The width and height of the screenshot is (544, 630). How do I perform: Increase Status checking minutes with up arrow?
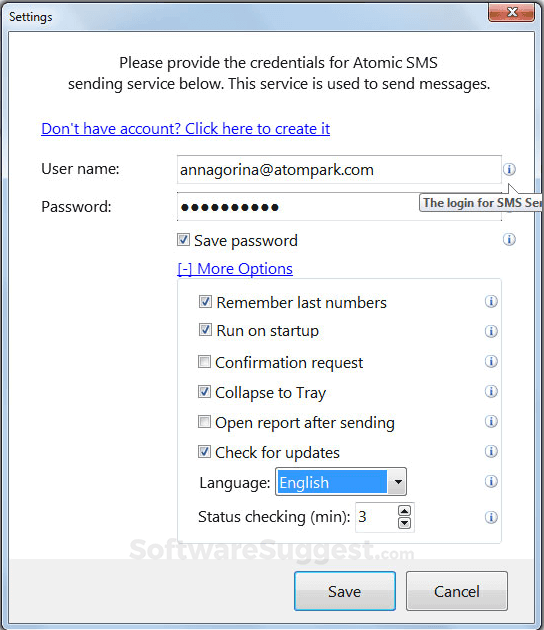(x=404, y=511)
